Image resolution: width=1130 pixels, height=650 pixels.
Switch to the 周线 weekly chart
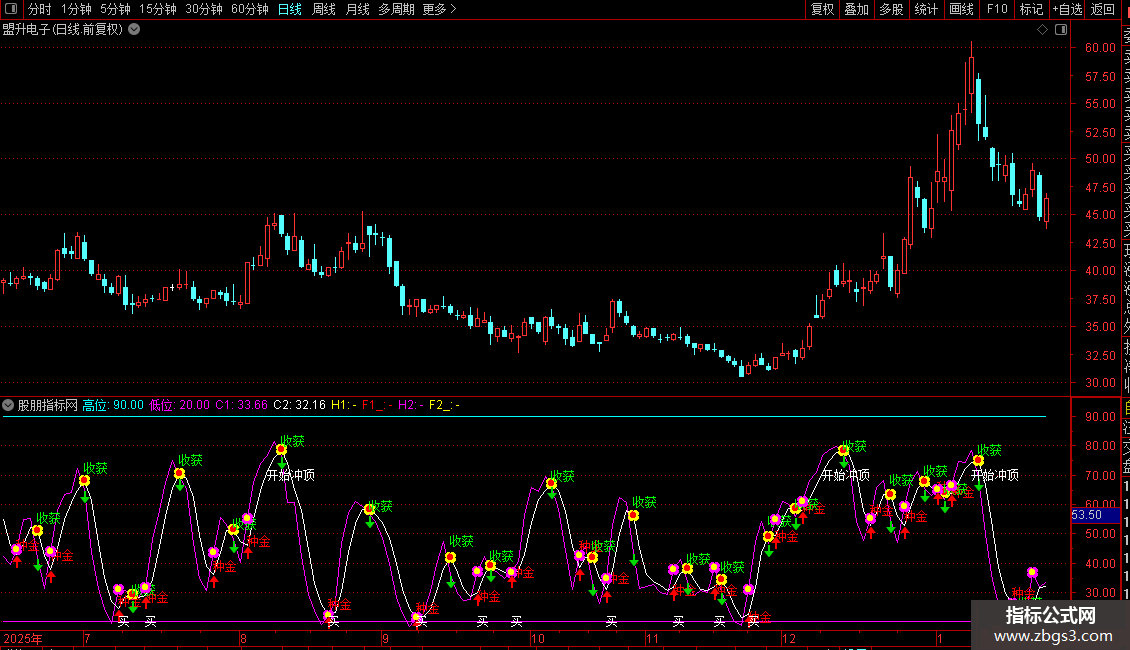[x=324, y=10]
